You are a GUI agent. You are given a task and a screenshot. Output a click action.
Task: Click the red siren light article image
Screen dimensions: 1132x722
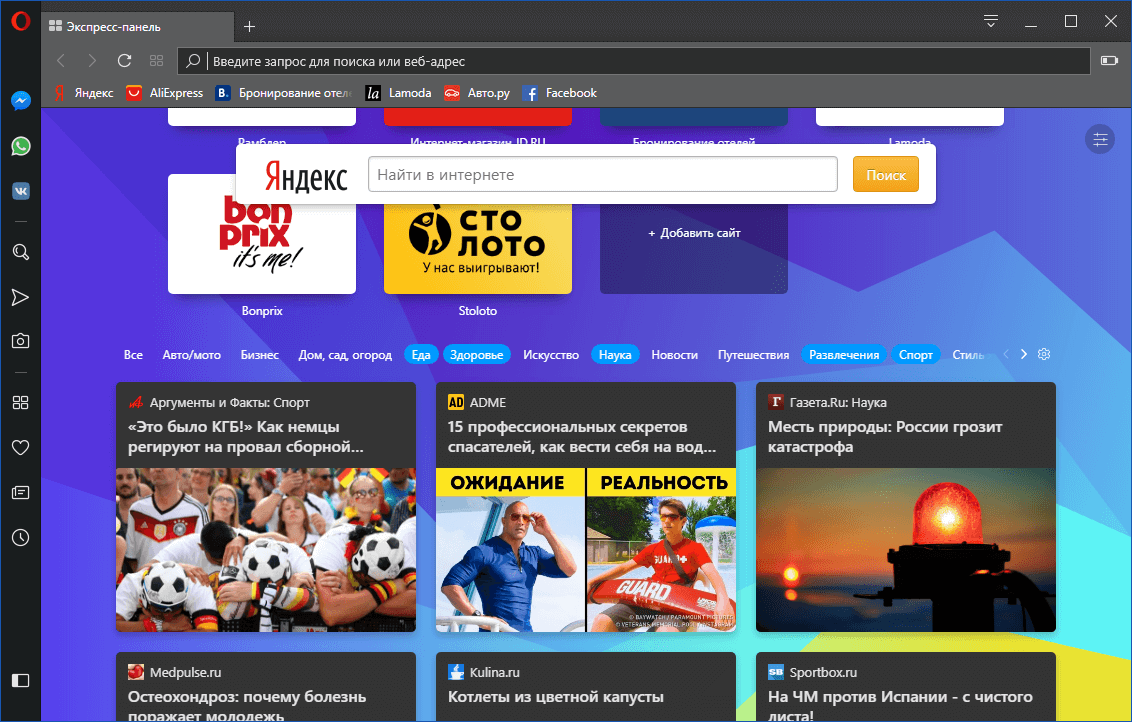pos(905,550)
